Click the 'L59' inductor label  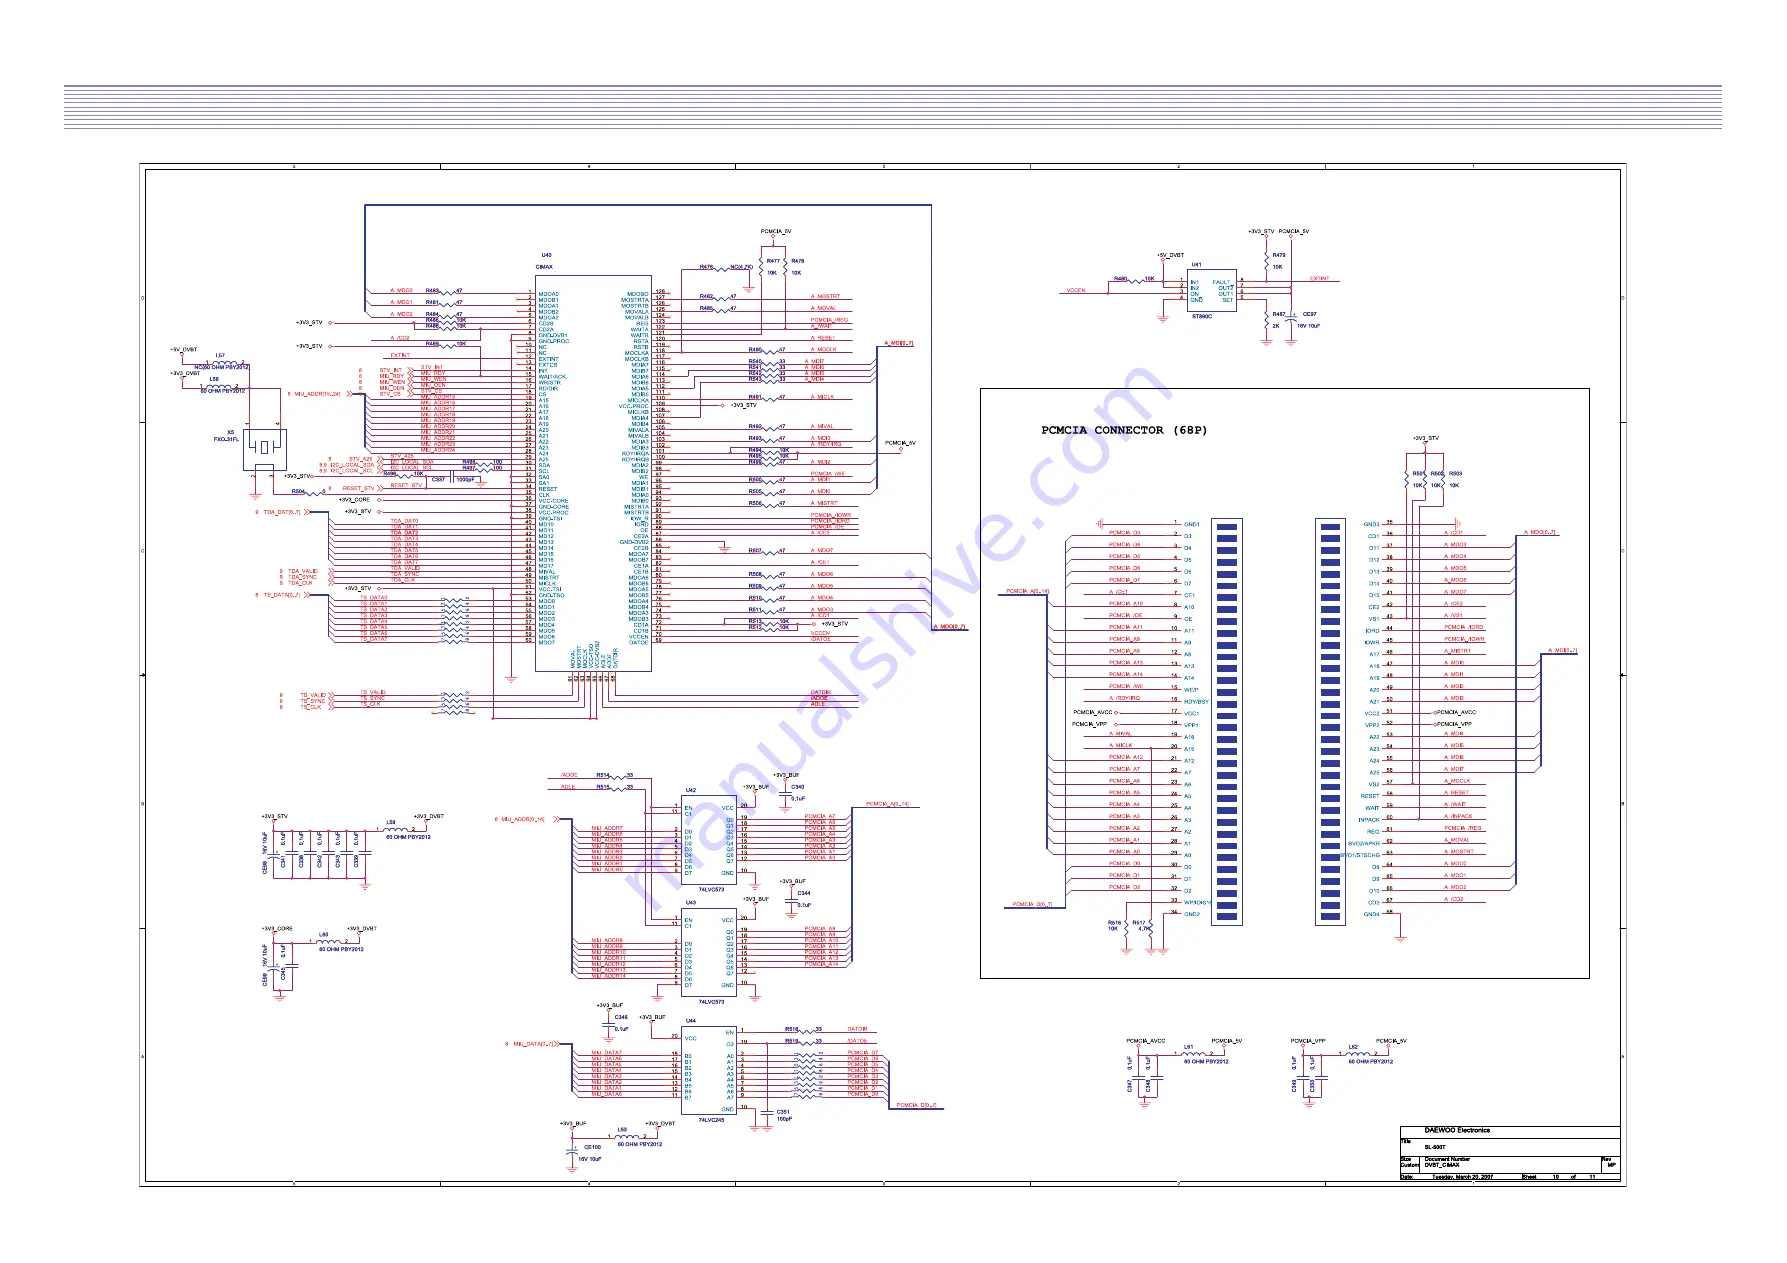(391, 823)
